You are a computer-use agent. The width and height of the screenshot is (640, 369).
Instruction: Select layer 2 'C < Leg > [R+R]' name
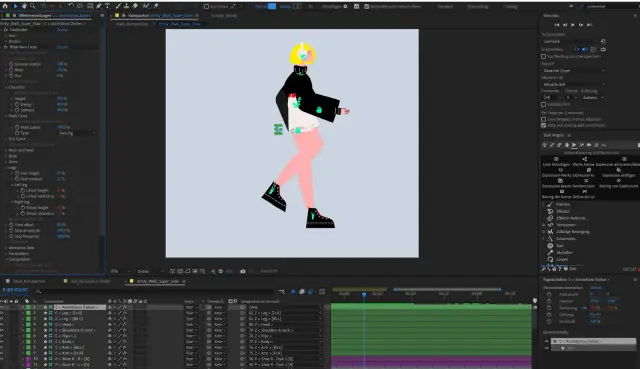point(69,313)
